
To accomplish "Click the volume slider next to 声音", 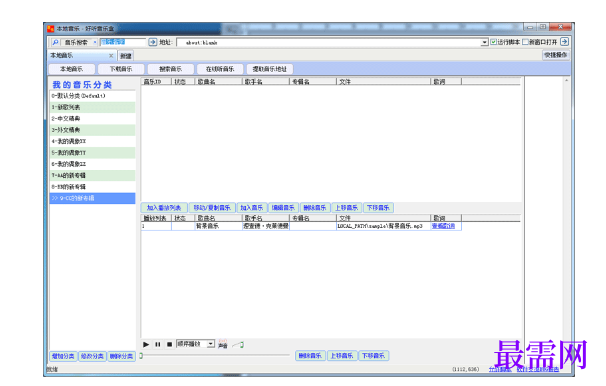I will tap(238, 344).
